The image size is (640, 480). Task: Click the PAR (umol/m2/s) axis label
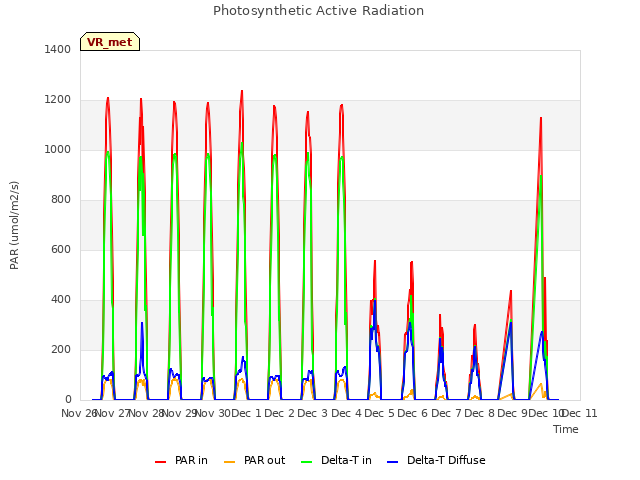tap(14, 225)
